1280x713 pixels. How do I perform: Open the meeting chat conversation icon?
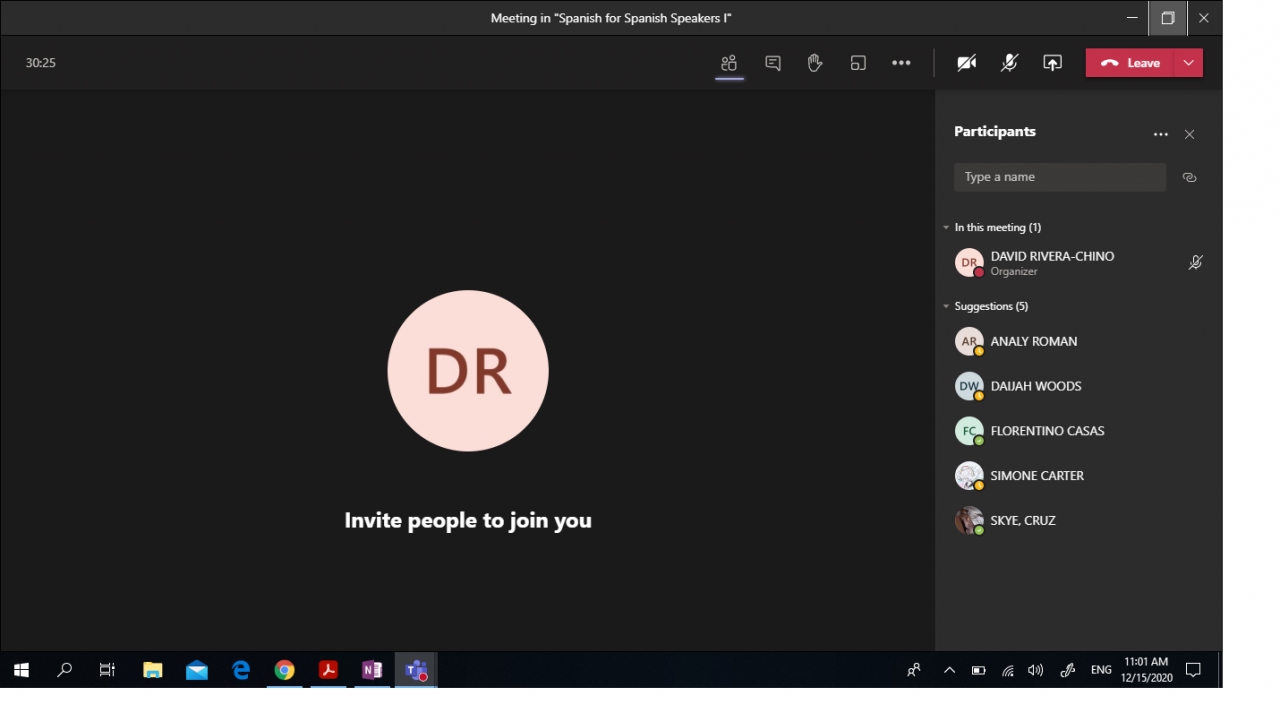[773, 63]
